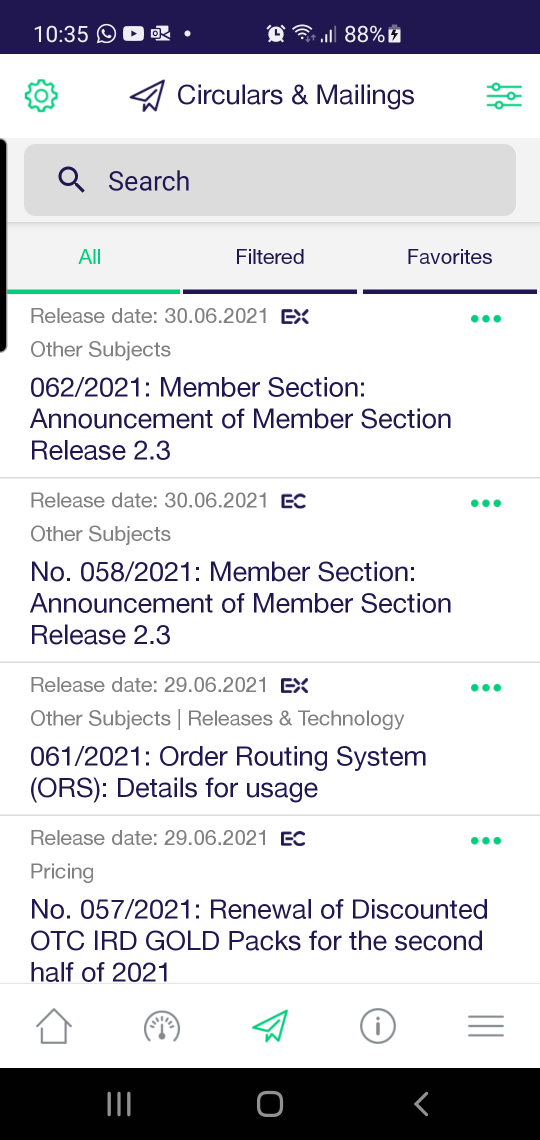The image size is (540, 1140).
Task: Open more options for No. 058/2021
Action: 486,503
